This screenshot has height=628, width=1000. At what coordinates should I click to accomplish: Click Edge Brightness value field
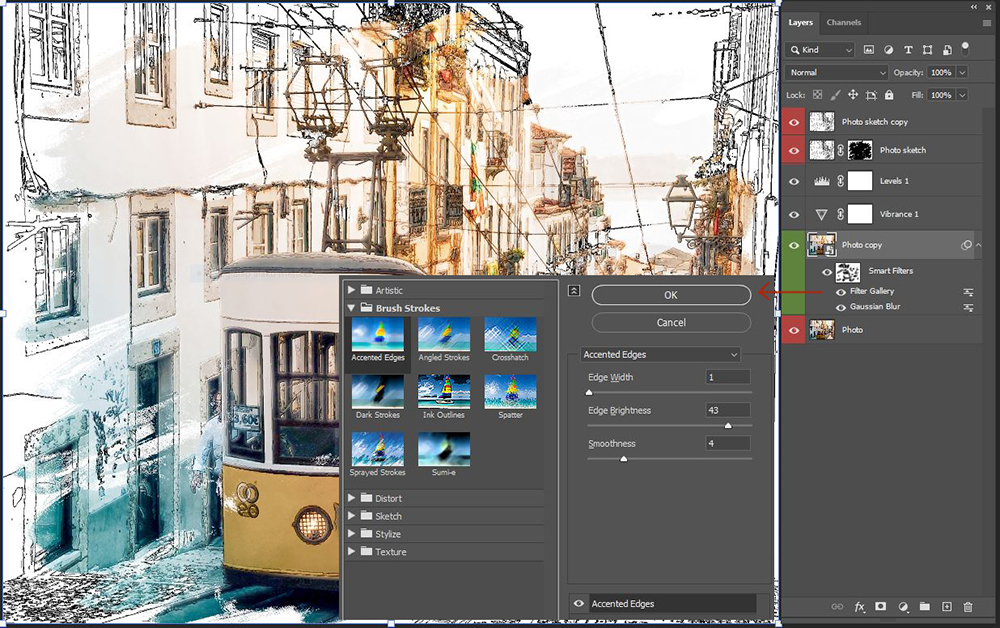[728, 411]
